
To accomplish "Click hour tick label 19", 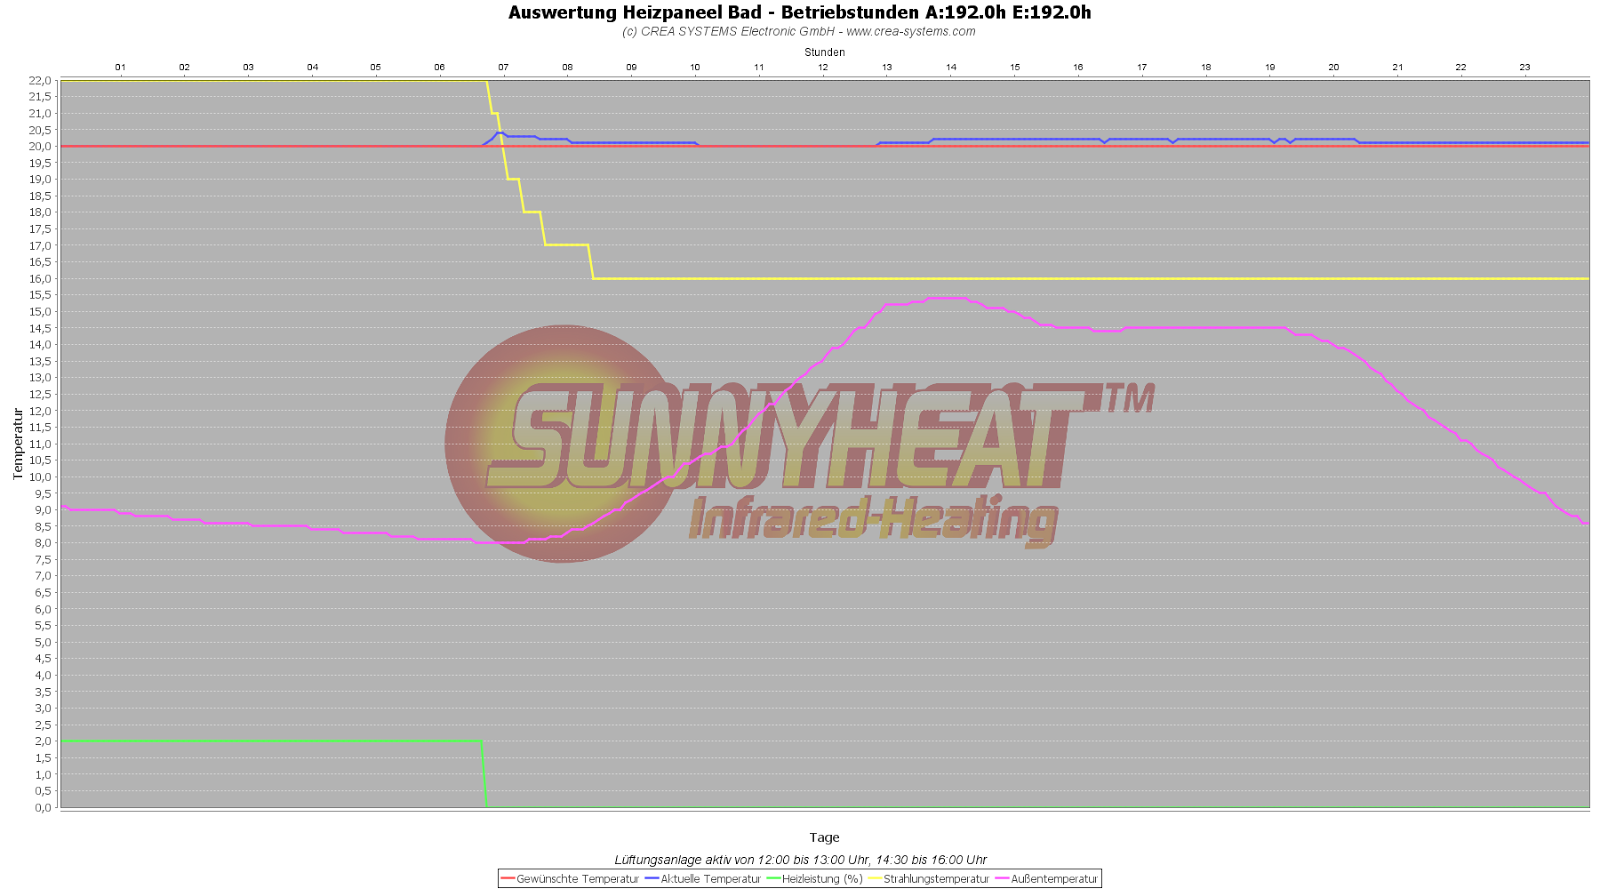I will [x=1270, y=67].
